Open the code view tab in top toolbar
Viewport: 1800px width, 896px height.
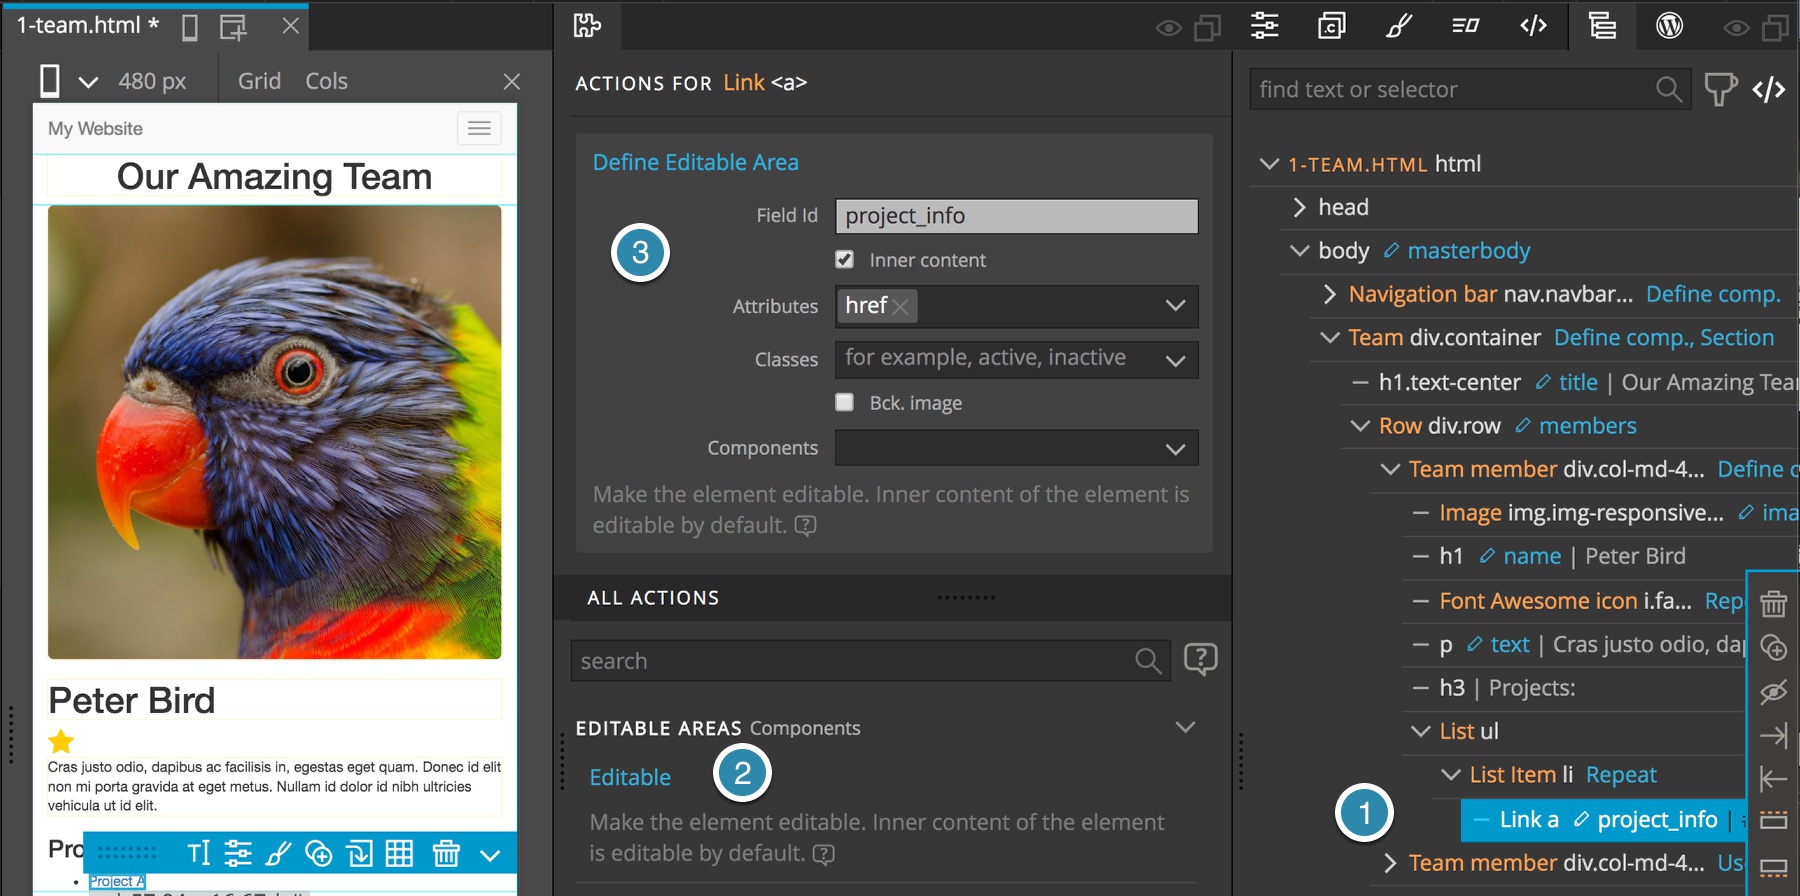(1533, 25)
